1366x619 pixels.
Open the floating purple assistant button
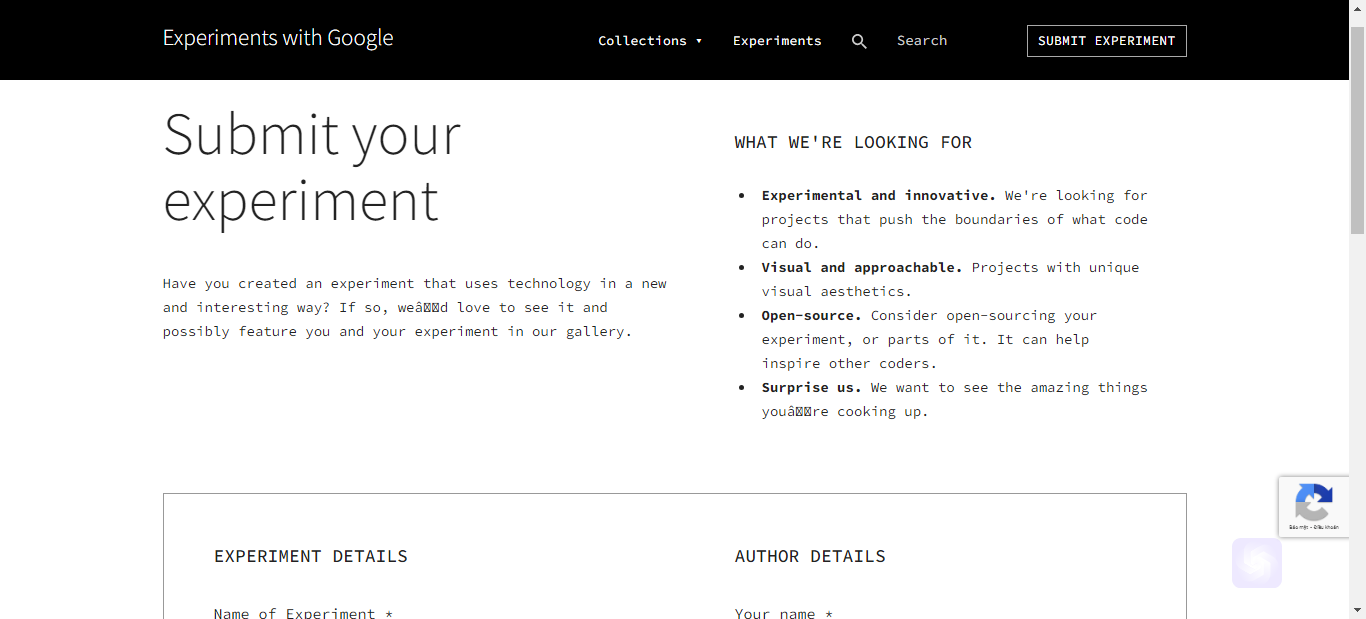[x=1257, y=563]
